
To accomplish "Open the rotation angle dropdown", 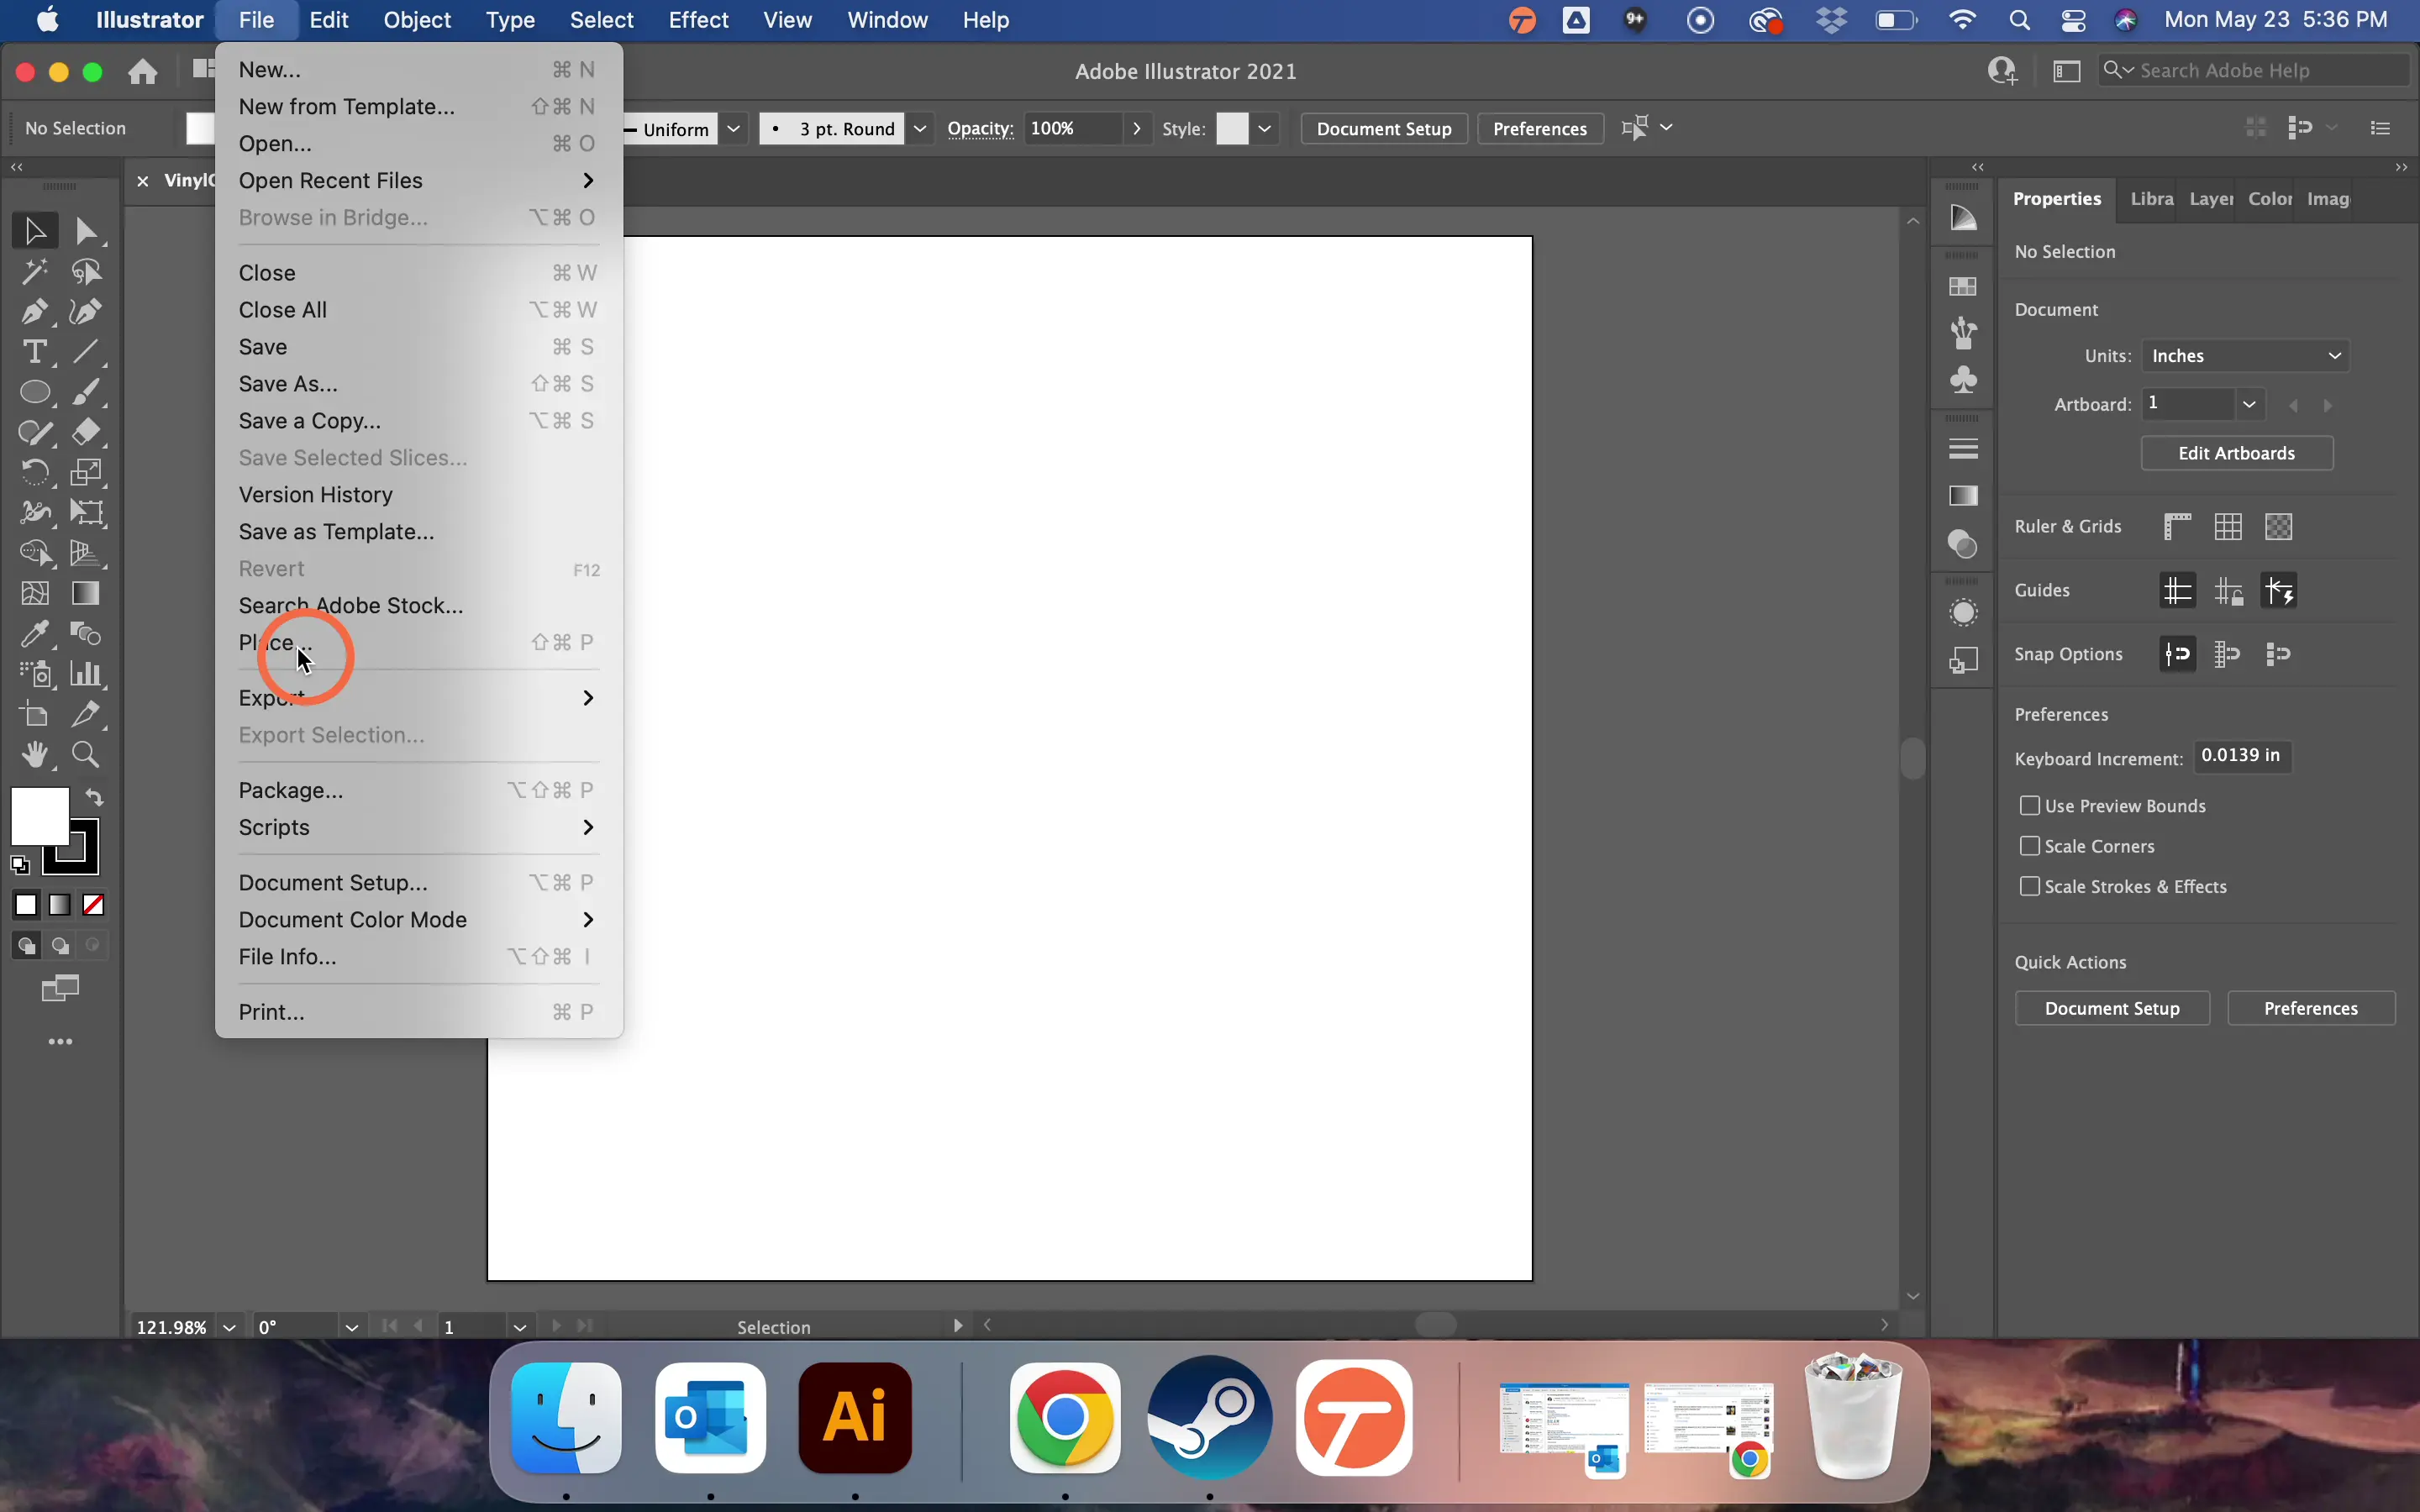I will [351, 1327].
